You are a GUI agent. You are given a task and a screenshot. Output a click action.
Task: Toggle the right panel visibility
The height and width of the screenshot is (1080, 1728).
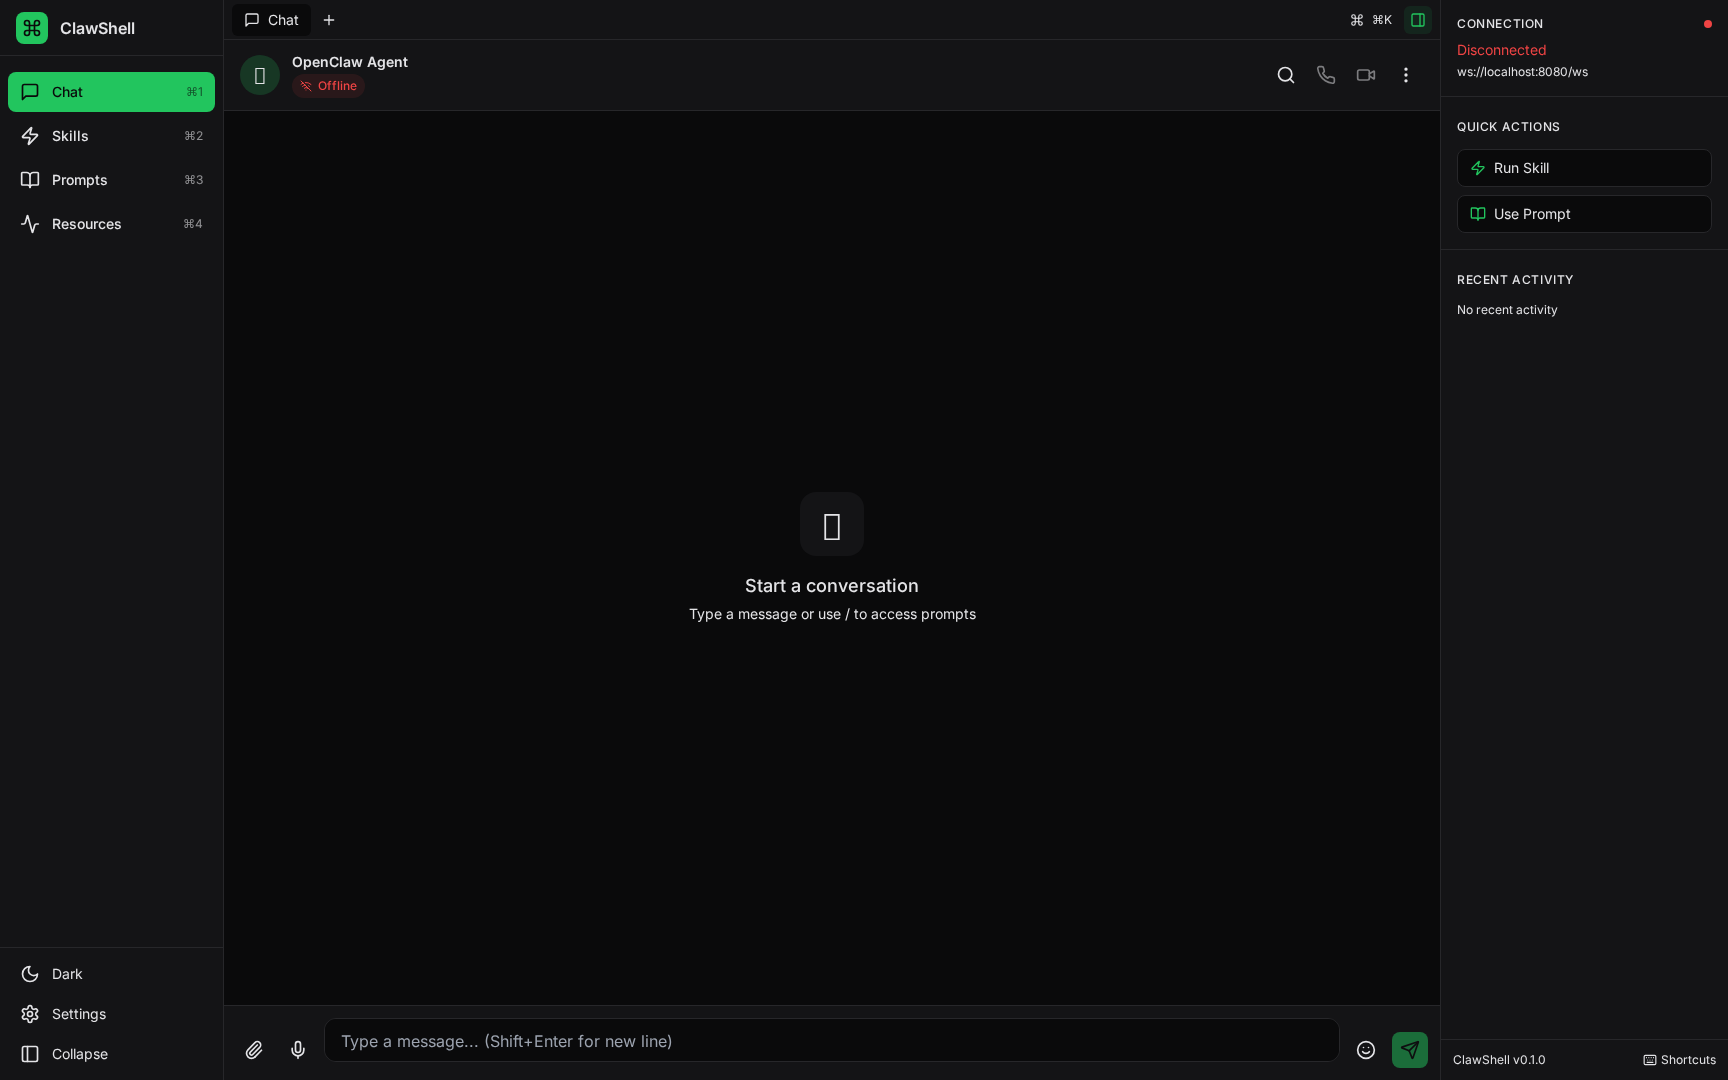click(x=1417, y=20)
